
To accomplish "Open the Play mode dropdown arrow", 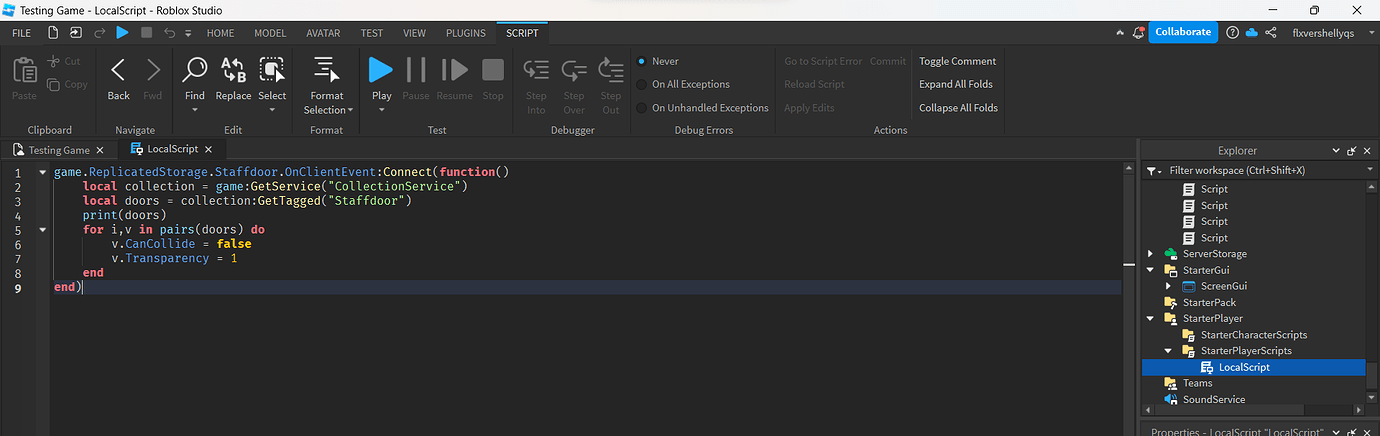I will (381, 109).
